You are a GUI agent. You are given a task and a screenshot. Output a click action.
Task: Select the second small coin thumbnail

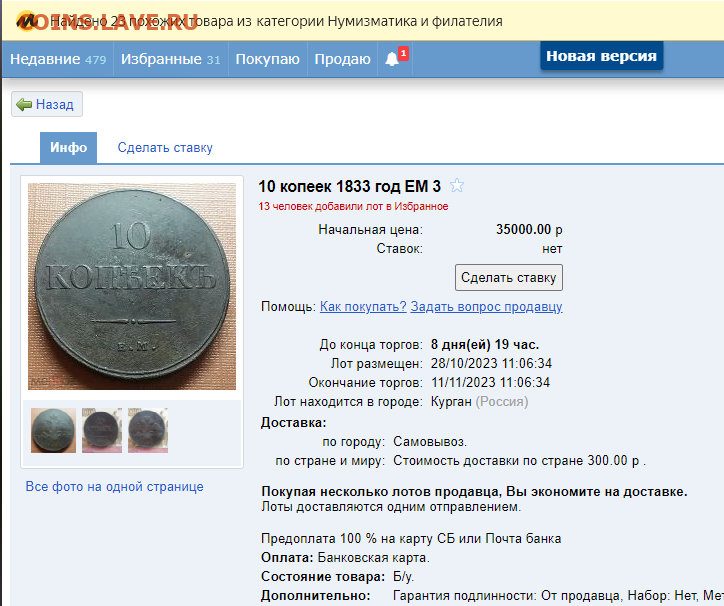coord(102,430)
